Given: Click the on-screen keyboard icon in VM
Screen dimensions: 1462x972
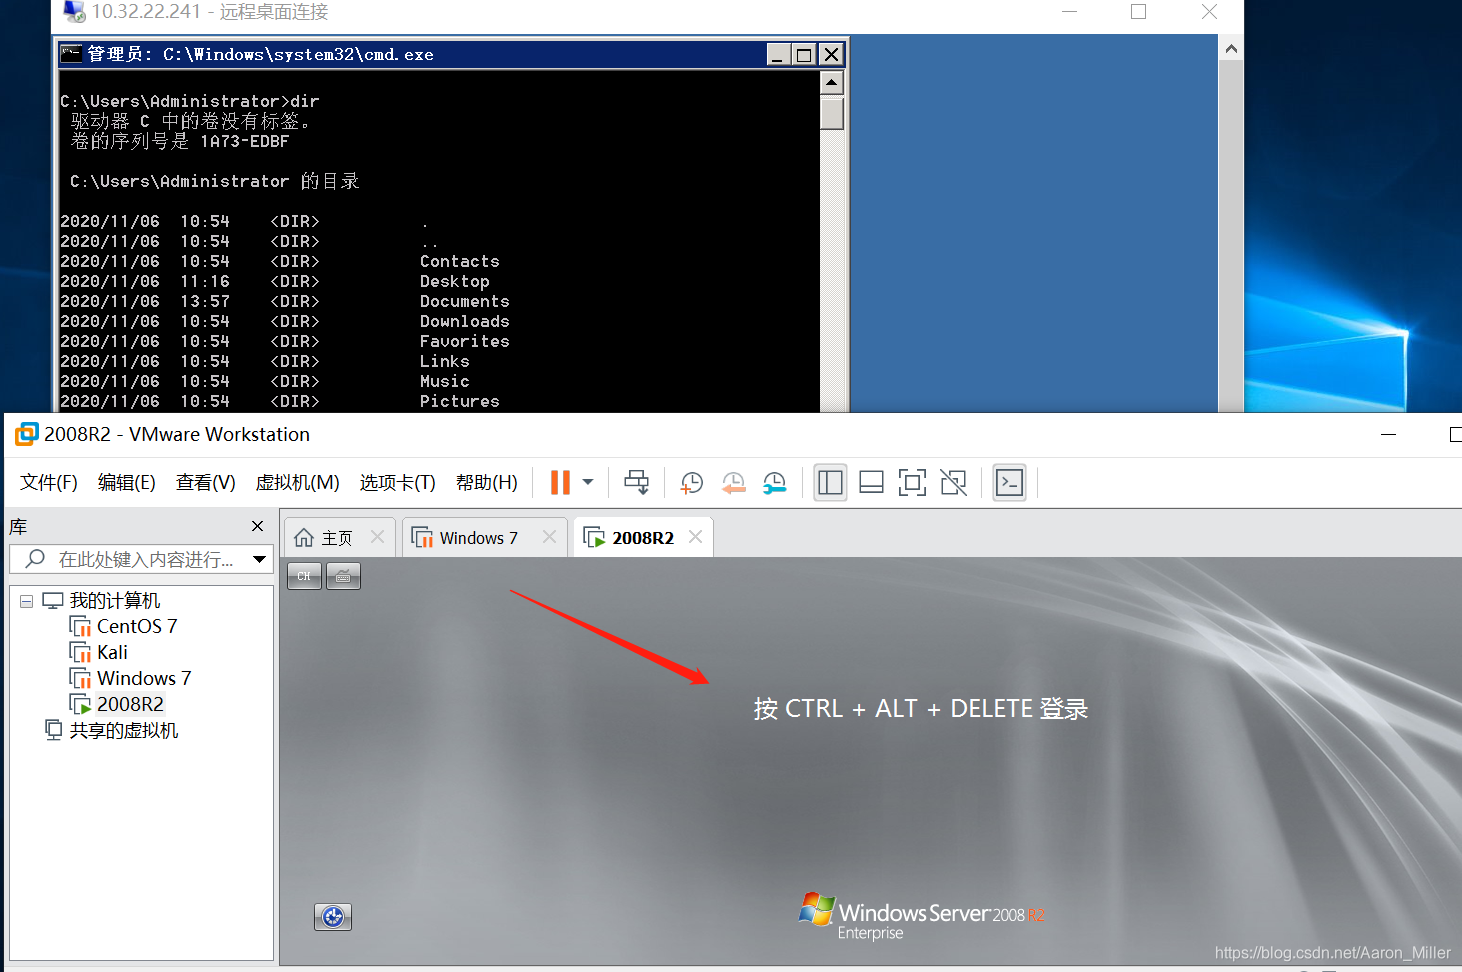Looking at the screenshot, I should click(x=343, y=576).
